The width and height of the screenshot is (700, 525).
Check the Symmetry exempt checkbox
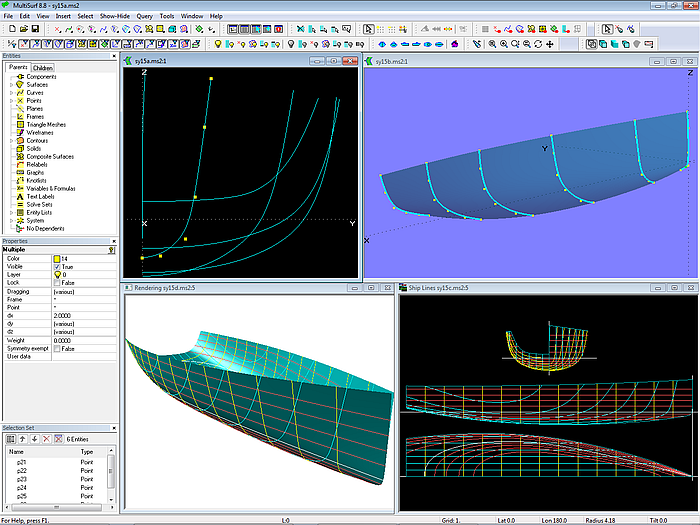click(x=57, y=348)
